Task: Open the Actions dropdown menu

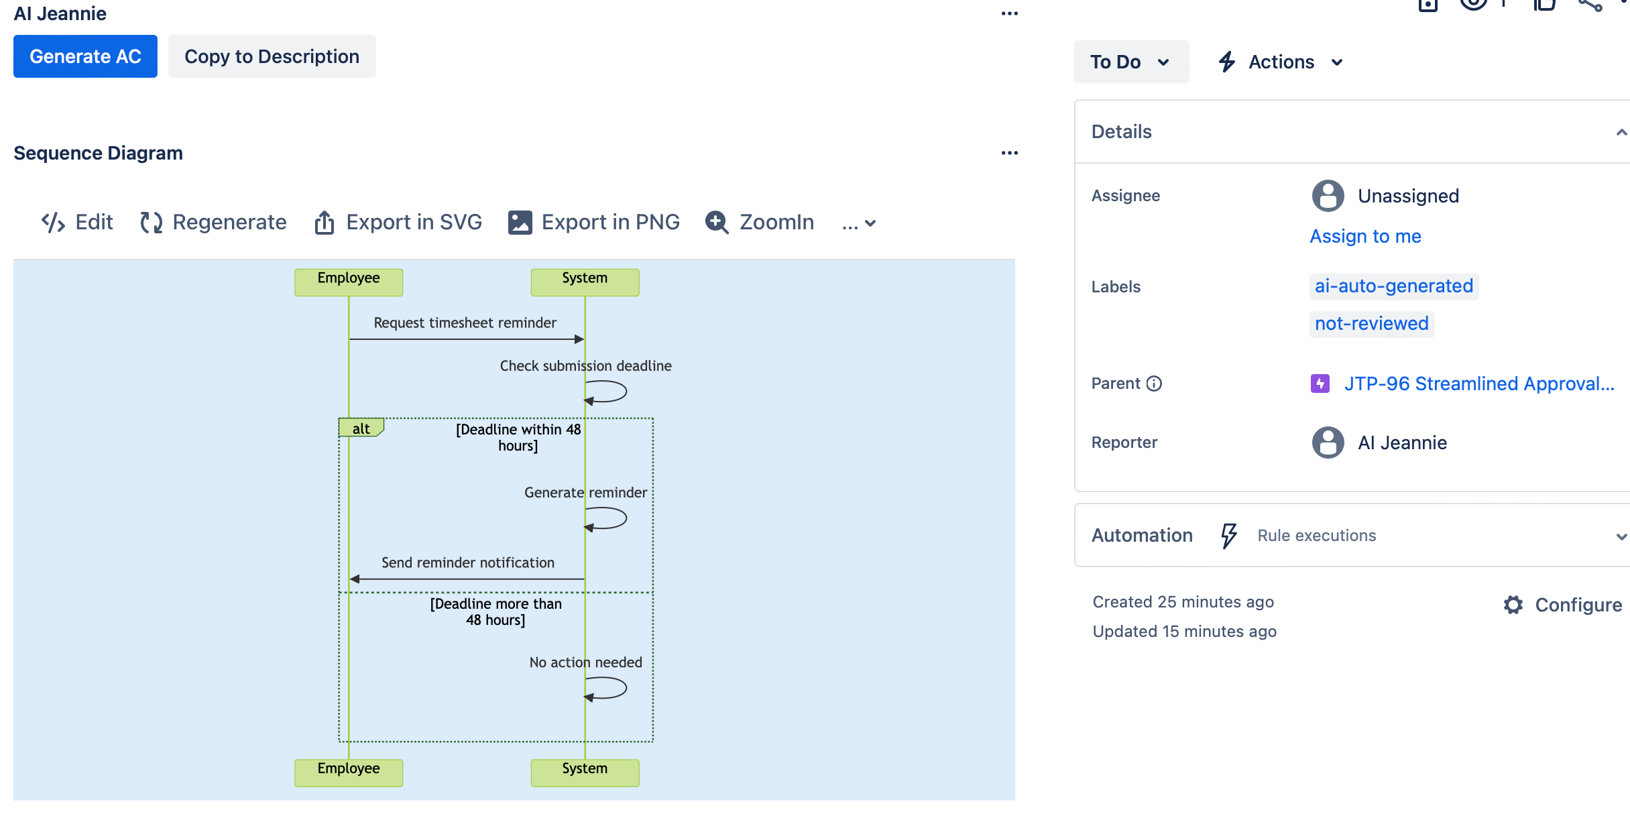Action: (1281, 62)
